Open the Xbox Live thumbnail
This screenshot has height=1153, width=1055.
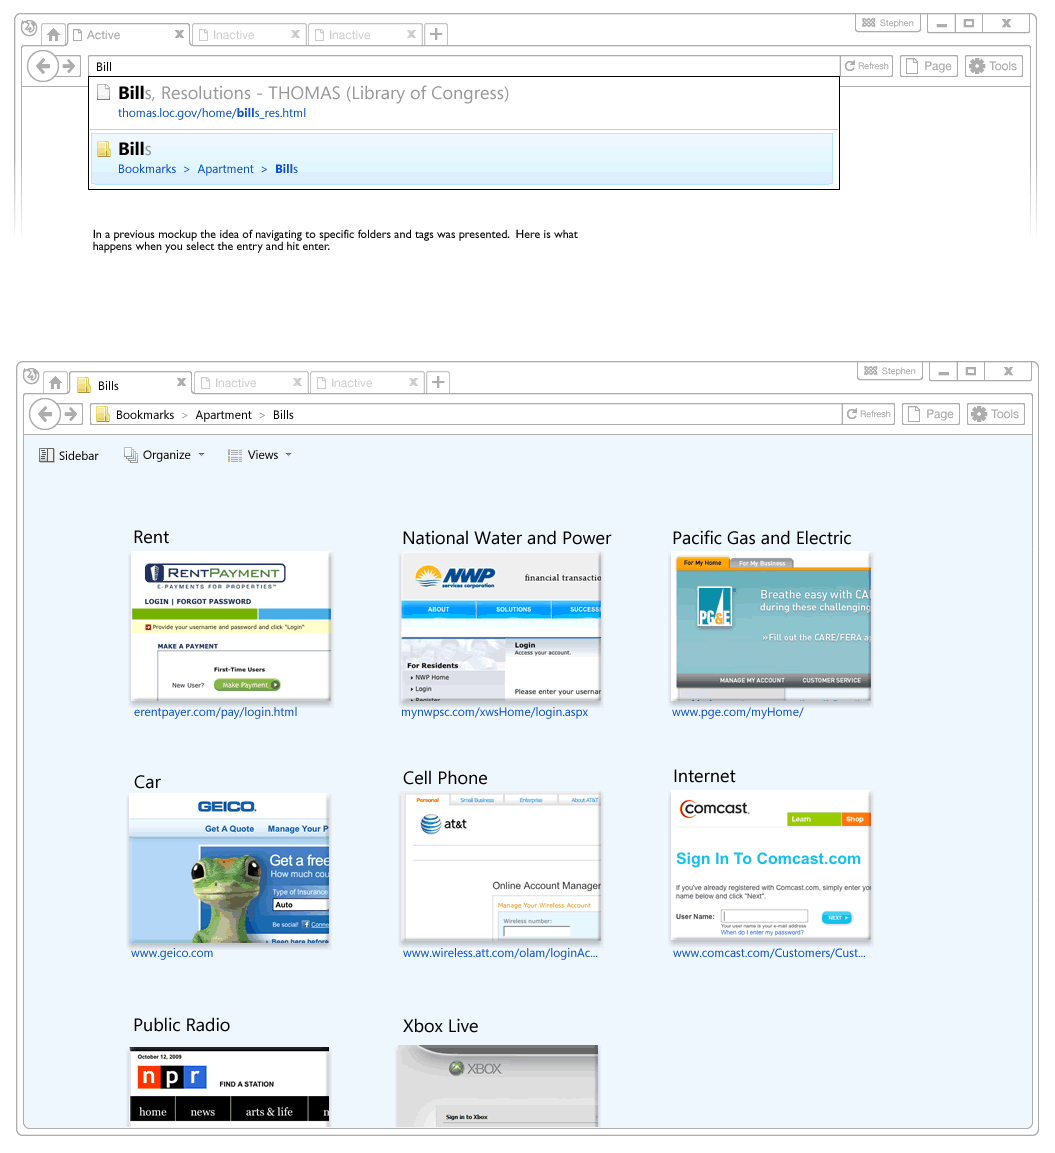pos(498,1085)
